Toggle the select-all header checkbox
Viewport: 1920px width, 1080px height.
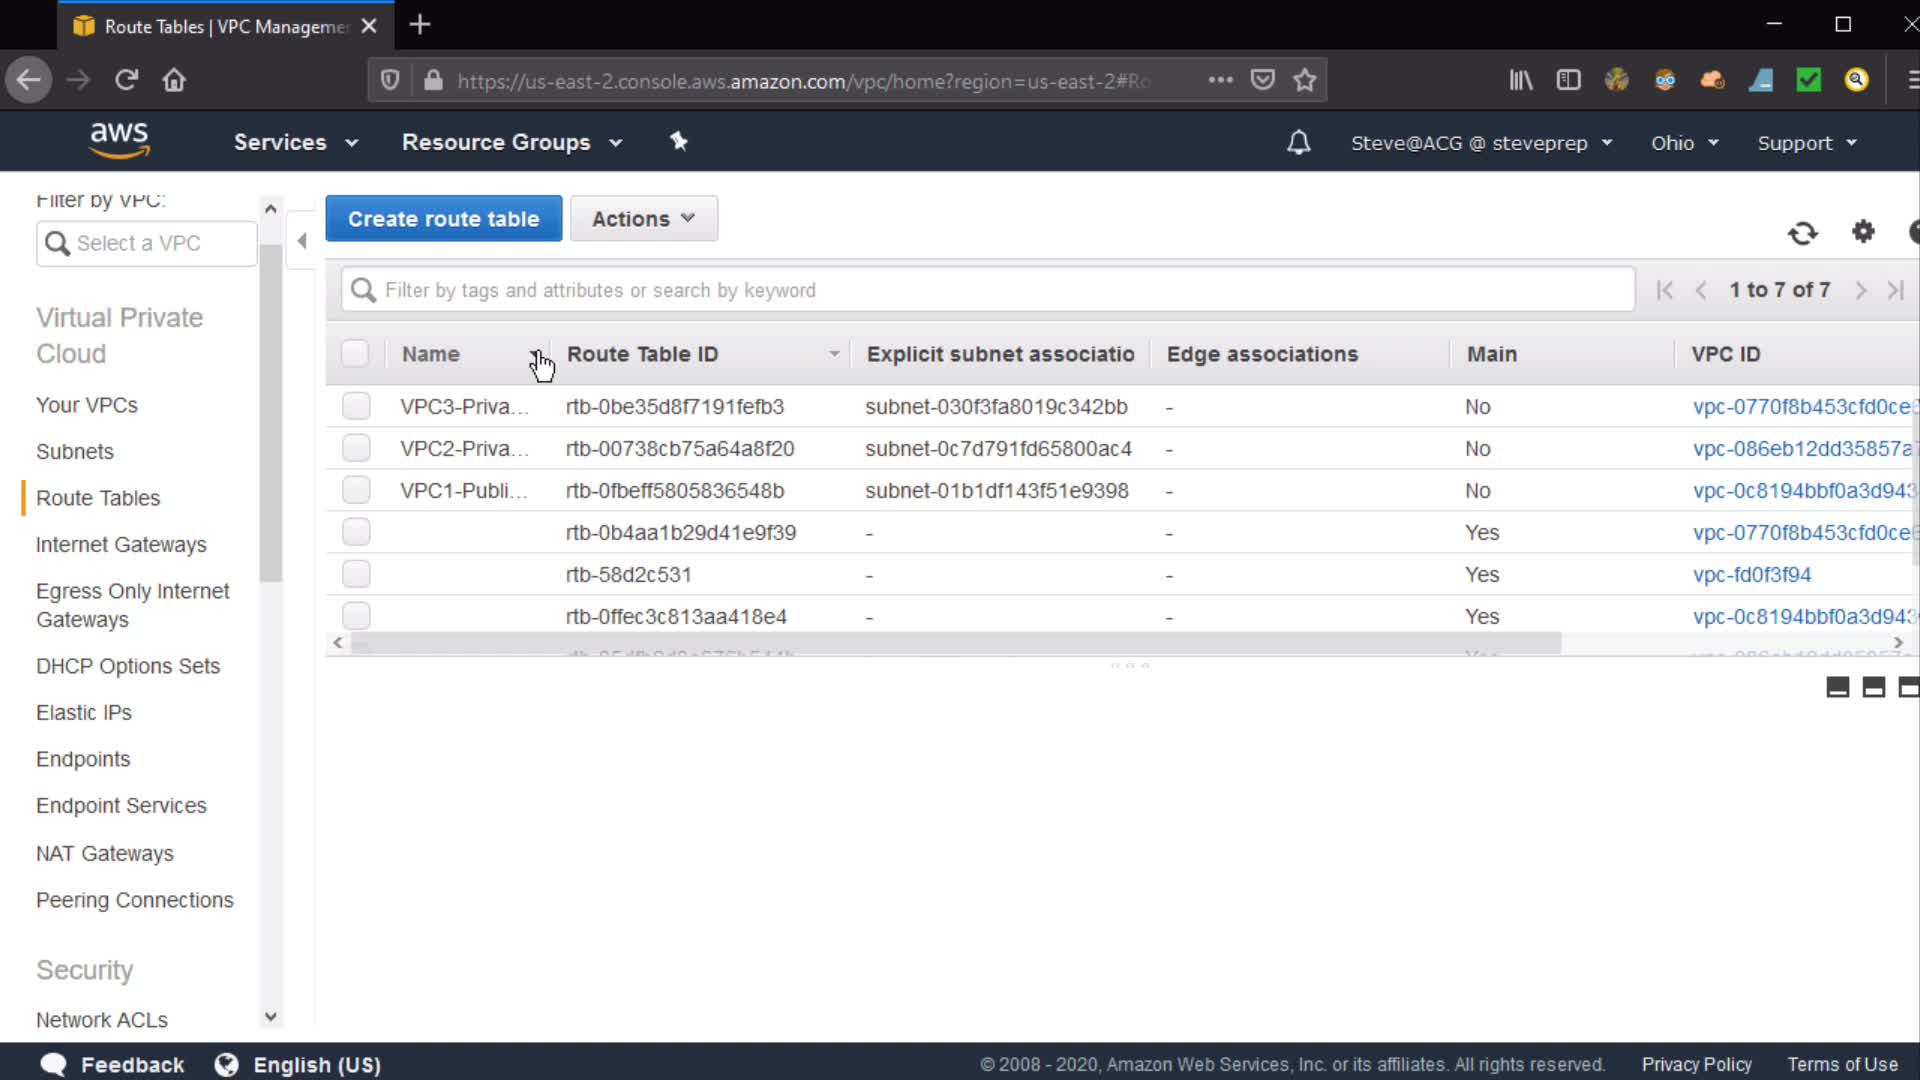coord(355,354)
